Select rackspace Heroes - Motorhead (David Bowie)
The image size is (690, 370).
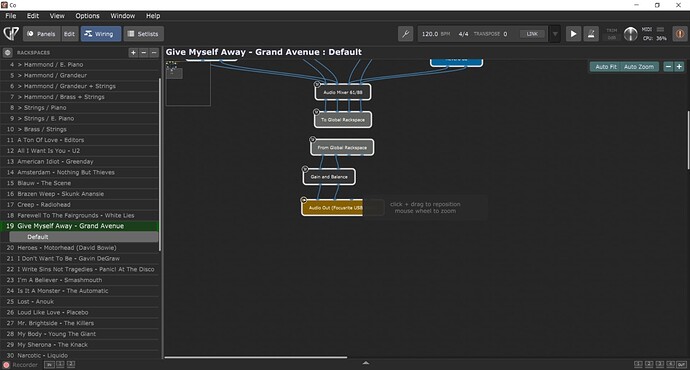[x=80, y=248]
